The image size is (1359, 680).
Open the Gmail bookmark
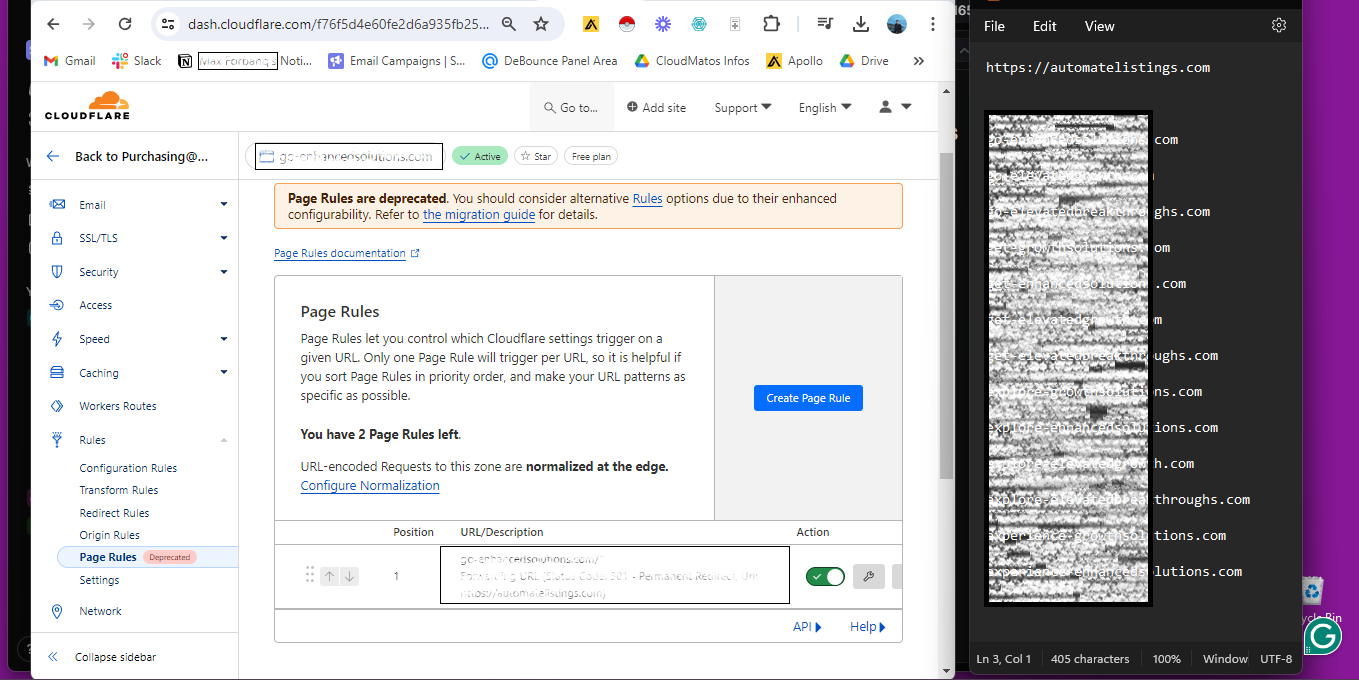click(70, 61)
